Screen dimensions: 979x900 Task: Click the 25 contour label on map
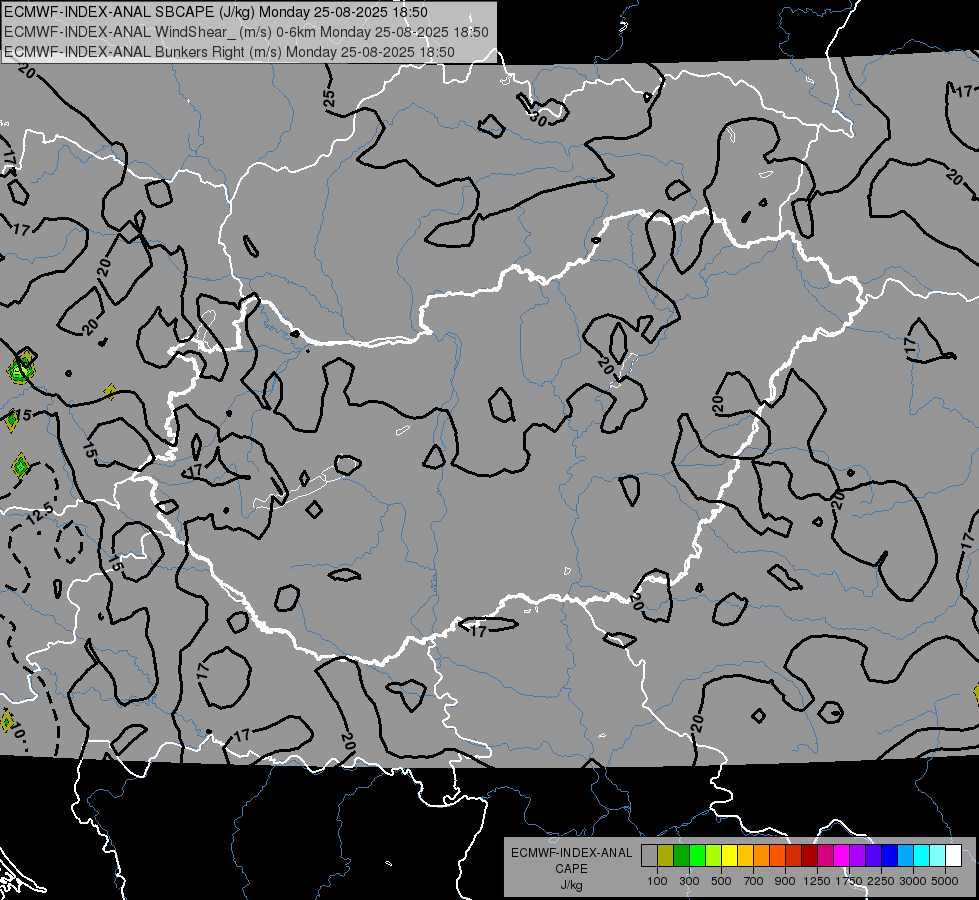click(329, 98)
